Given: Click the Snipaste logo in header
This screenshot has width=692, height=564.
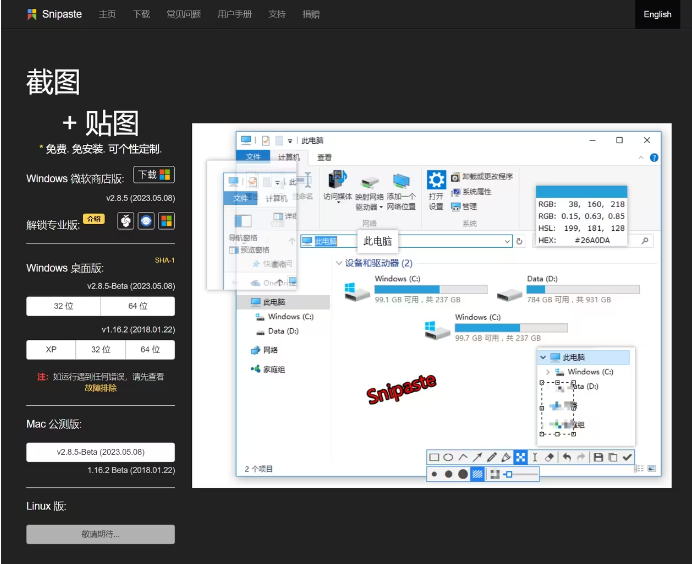Looking at the screenshot, I should click(x=54, y=14).
